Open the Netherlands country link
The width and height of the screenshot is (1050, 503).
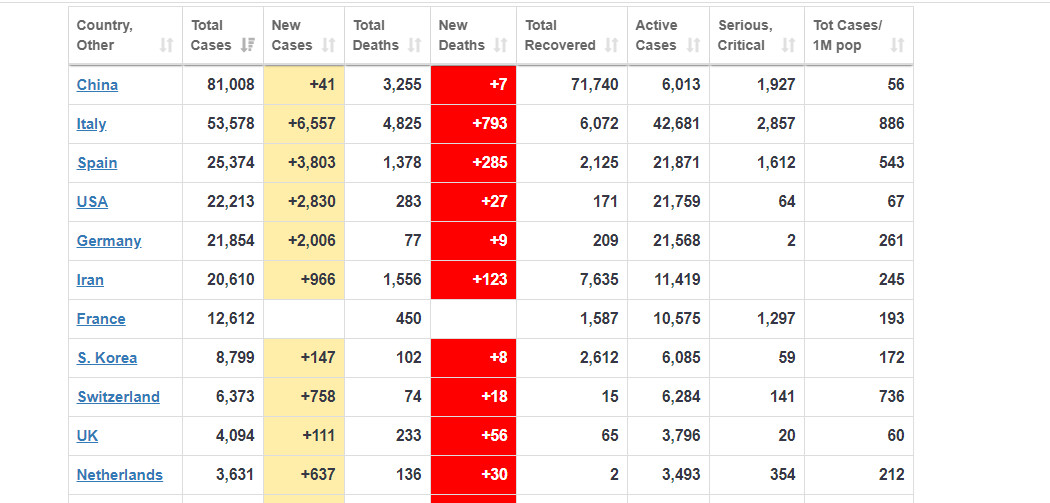[120, 475]
